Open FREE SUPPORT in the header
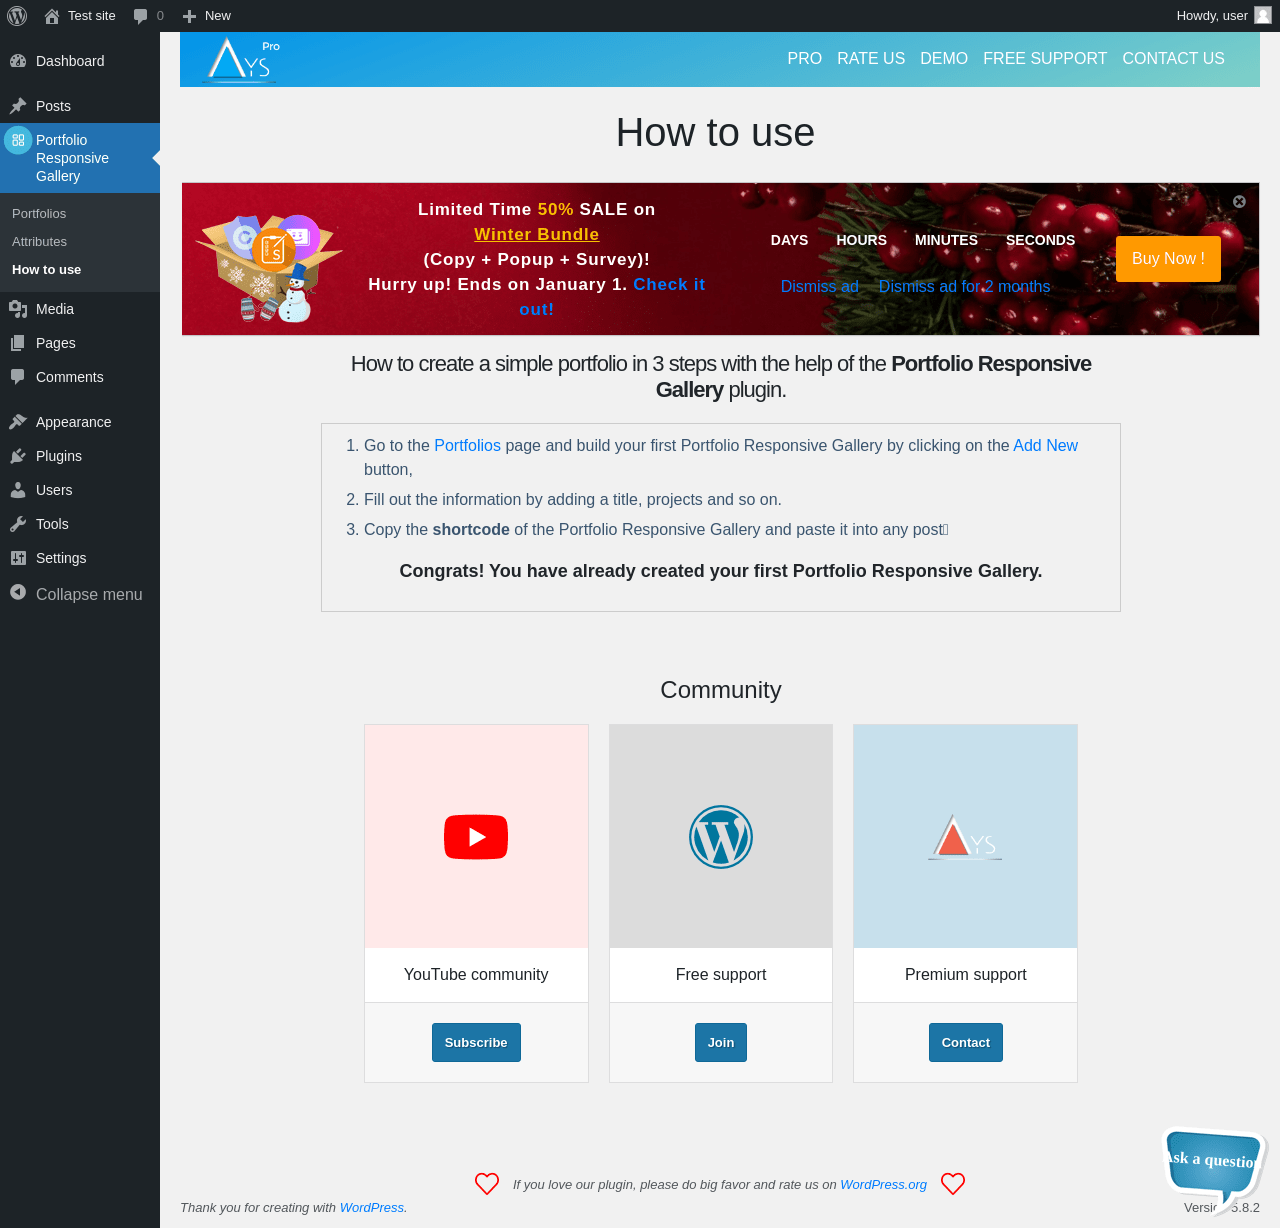The height and width of the screenshot is (1228, 1280). [1045, 59]
